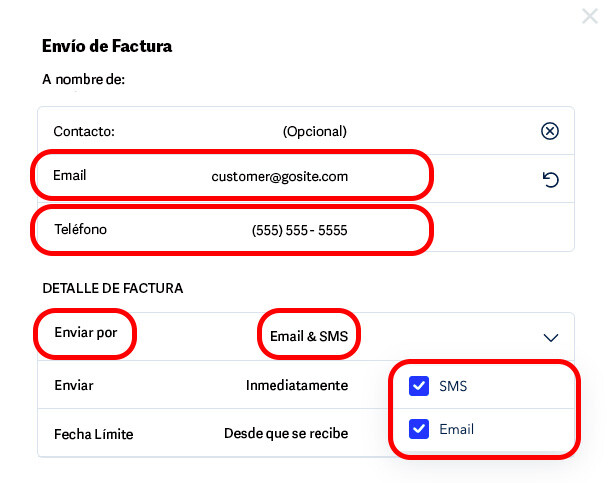Click the 'Contacto:' row label

(84, 131)
